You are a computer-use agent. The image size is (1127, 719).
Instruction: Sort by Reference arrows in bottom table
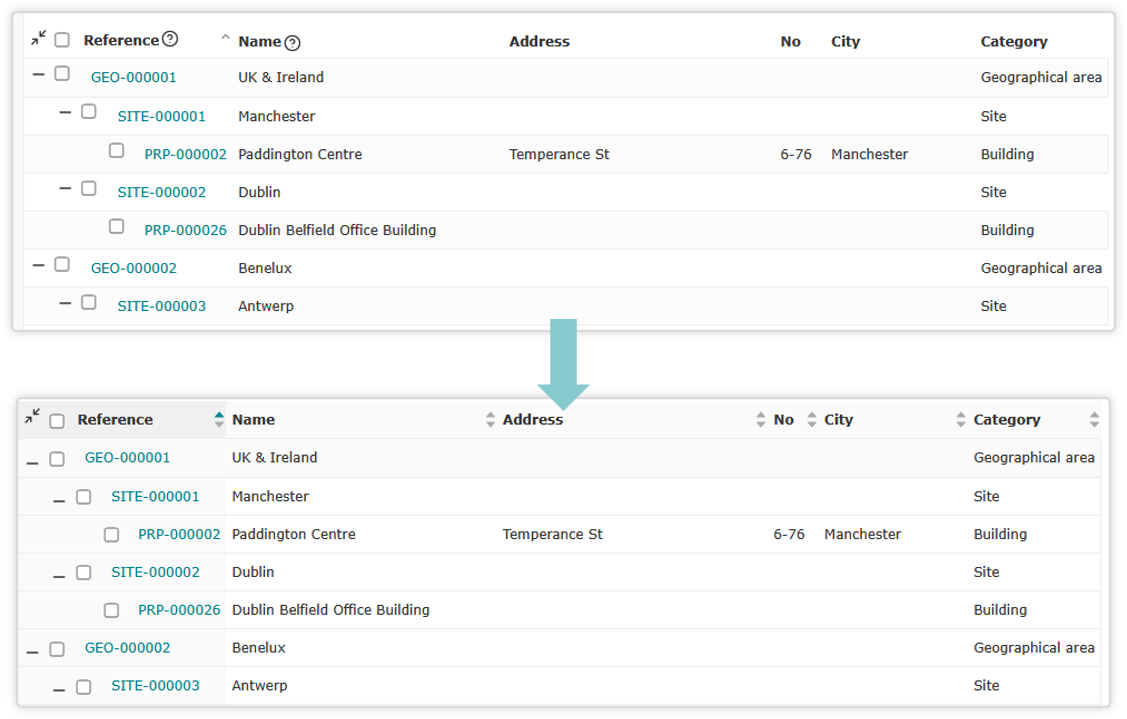[218, 419]
